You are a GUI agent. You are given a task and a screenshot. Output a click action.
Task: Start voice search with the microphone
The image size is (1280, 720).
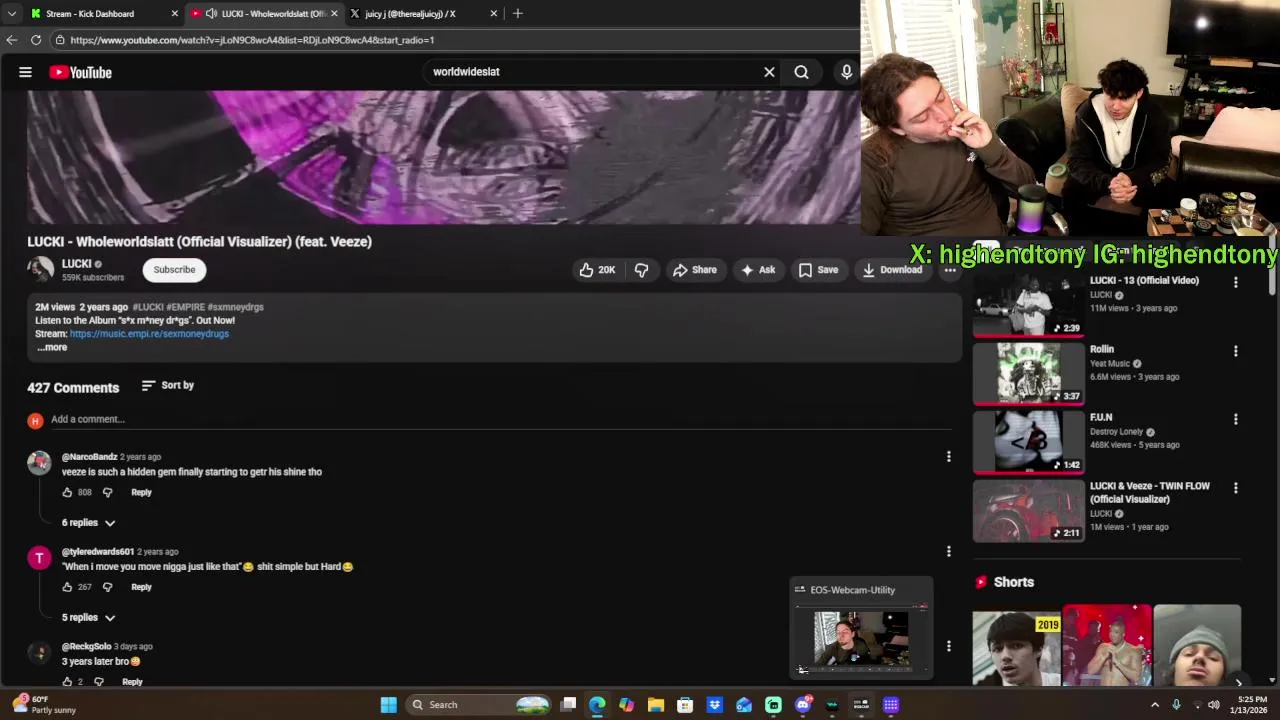(x=846, y=72)
